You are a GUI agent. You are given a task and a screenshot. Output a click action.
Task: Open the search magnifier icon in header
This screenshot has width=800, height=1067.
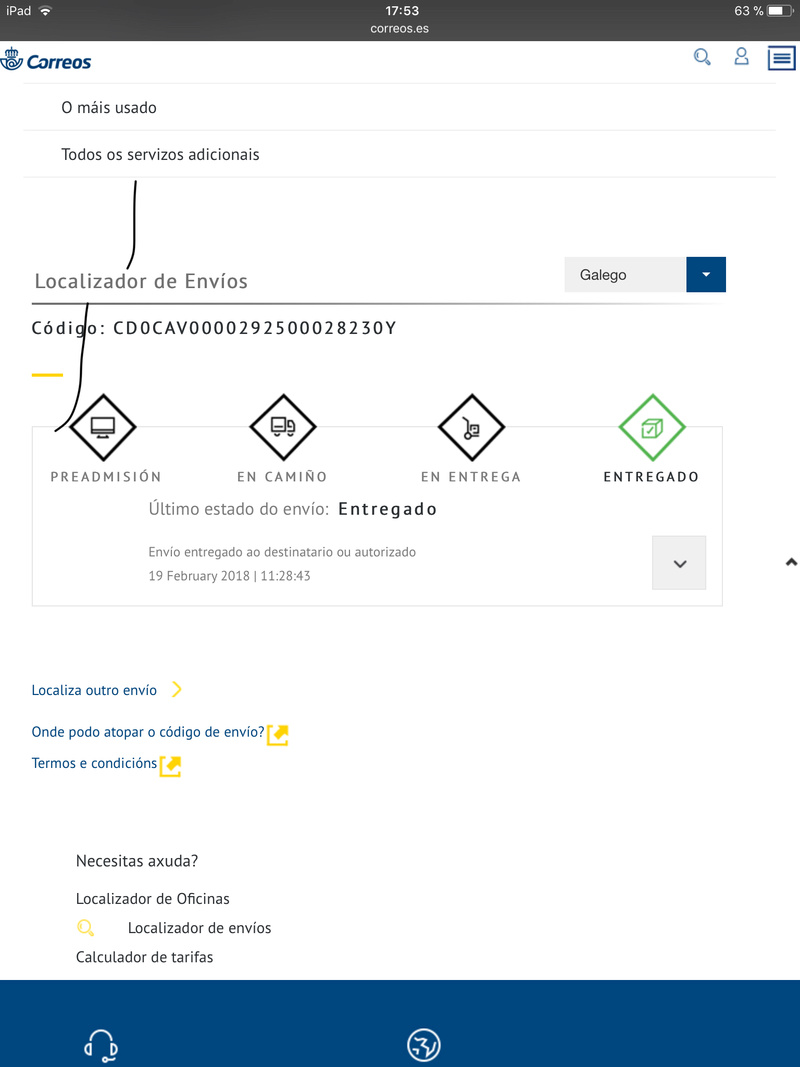[702, 57]
